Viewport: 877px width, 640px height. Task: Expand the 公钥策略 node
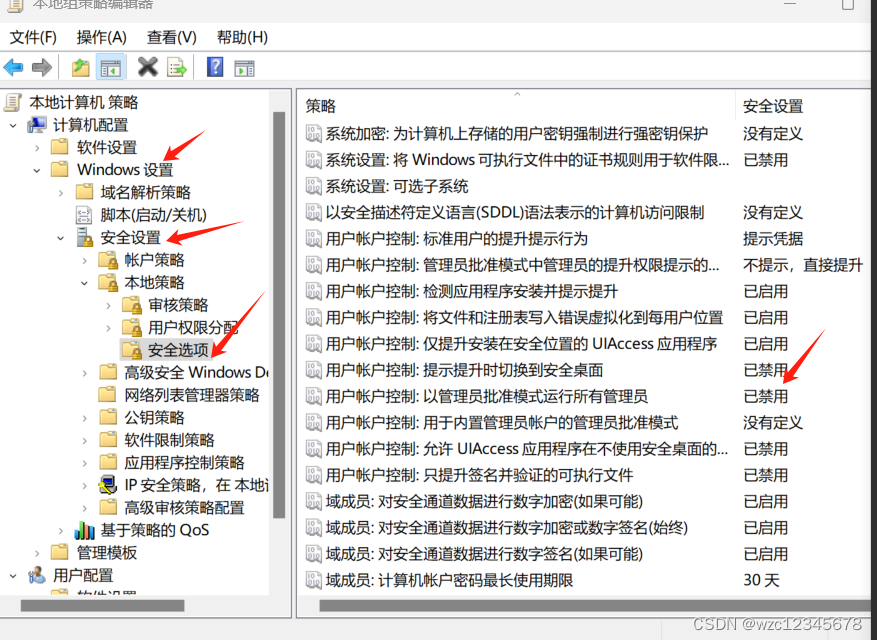point(84,418)
